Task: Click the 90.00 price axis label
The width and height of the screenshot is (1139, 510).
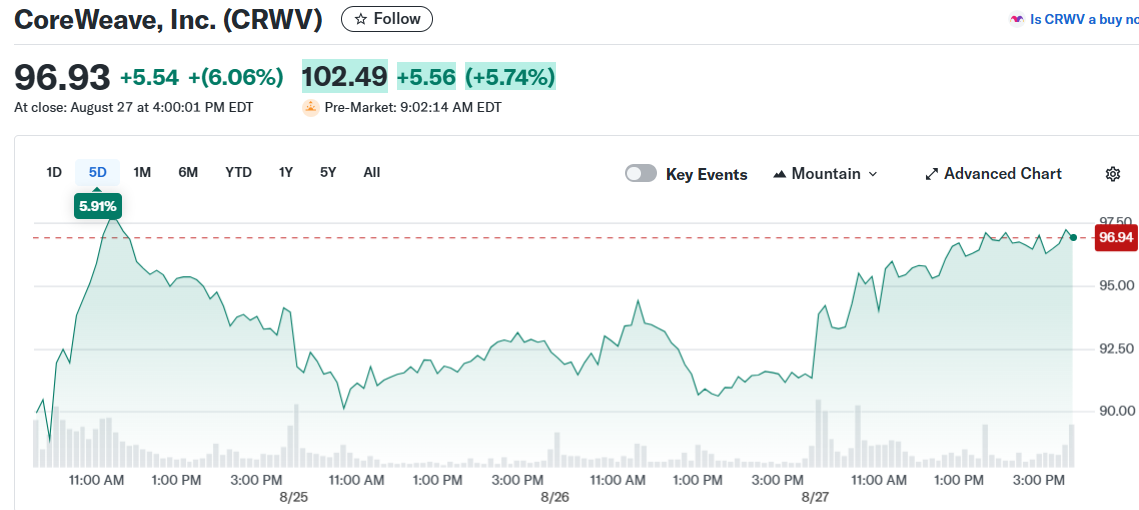Action: click(1116, 411)
